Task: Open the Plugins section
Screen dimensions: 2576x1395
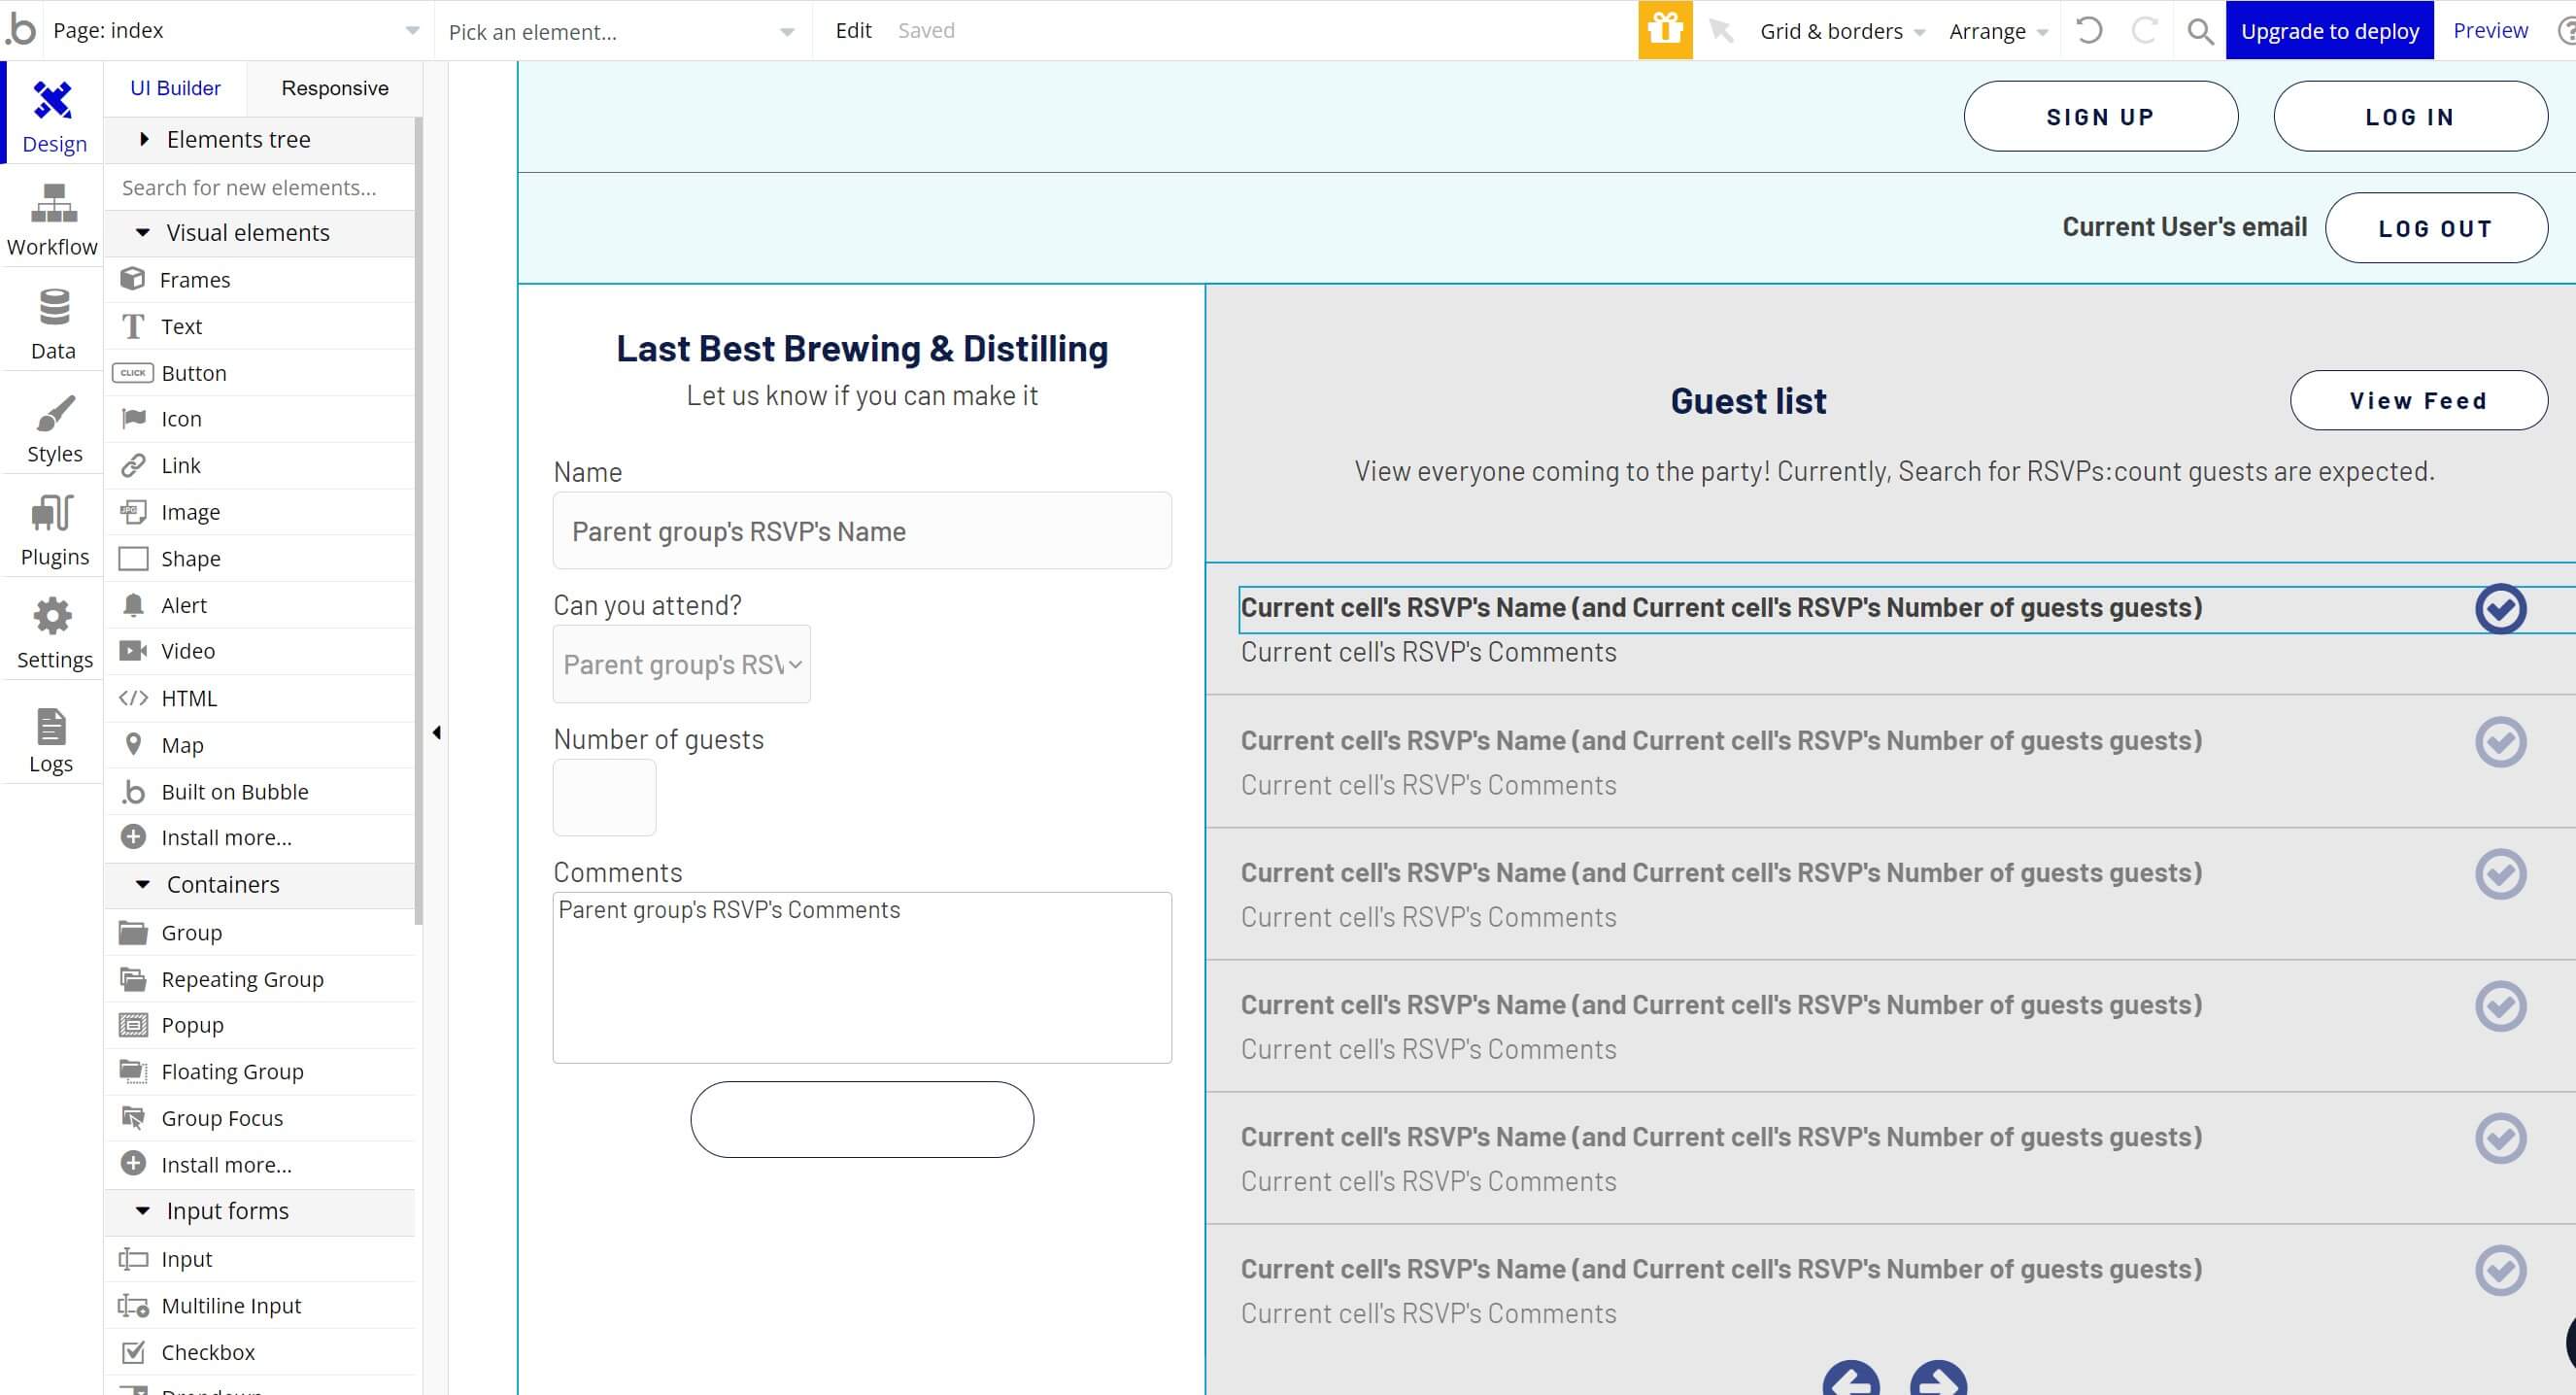Action: [x=54, y=530]
